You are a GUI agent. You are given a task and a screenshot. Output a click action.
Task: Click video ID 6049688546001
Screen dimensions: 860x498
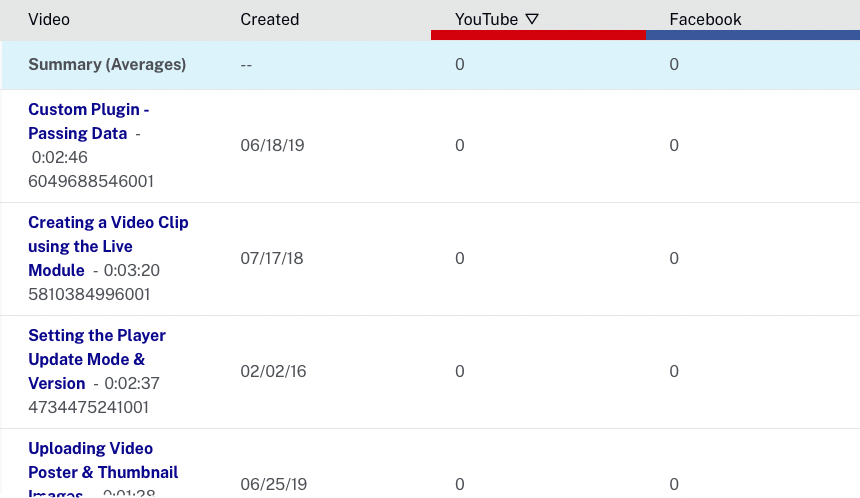click(x=90, y=181)
